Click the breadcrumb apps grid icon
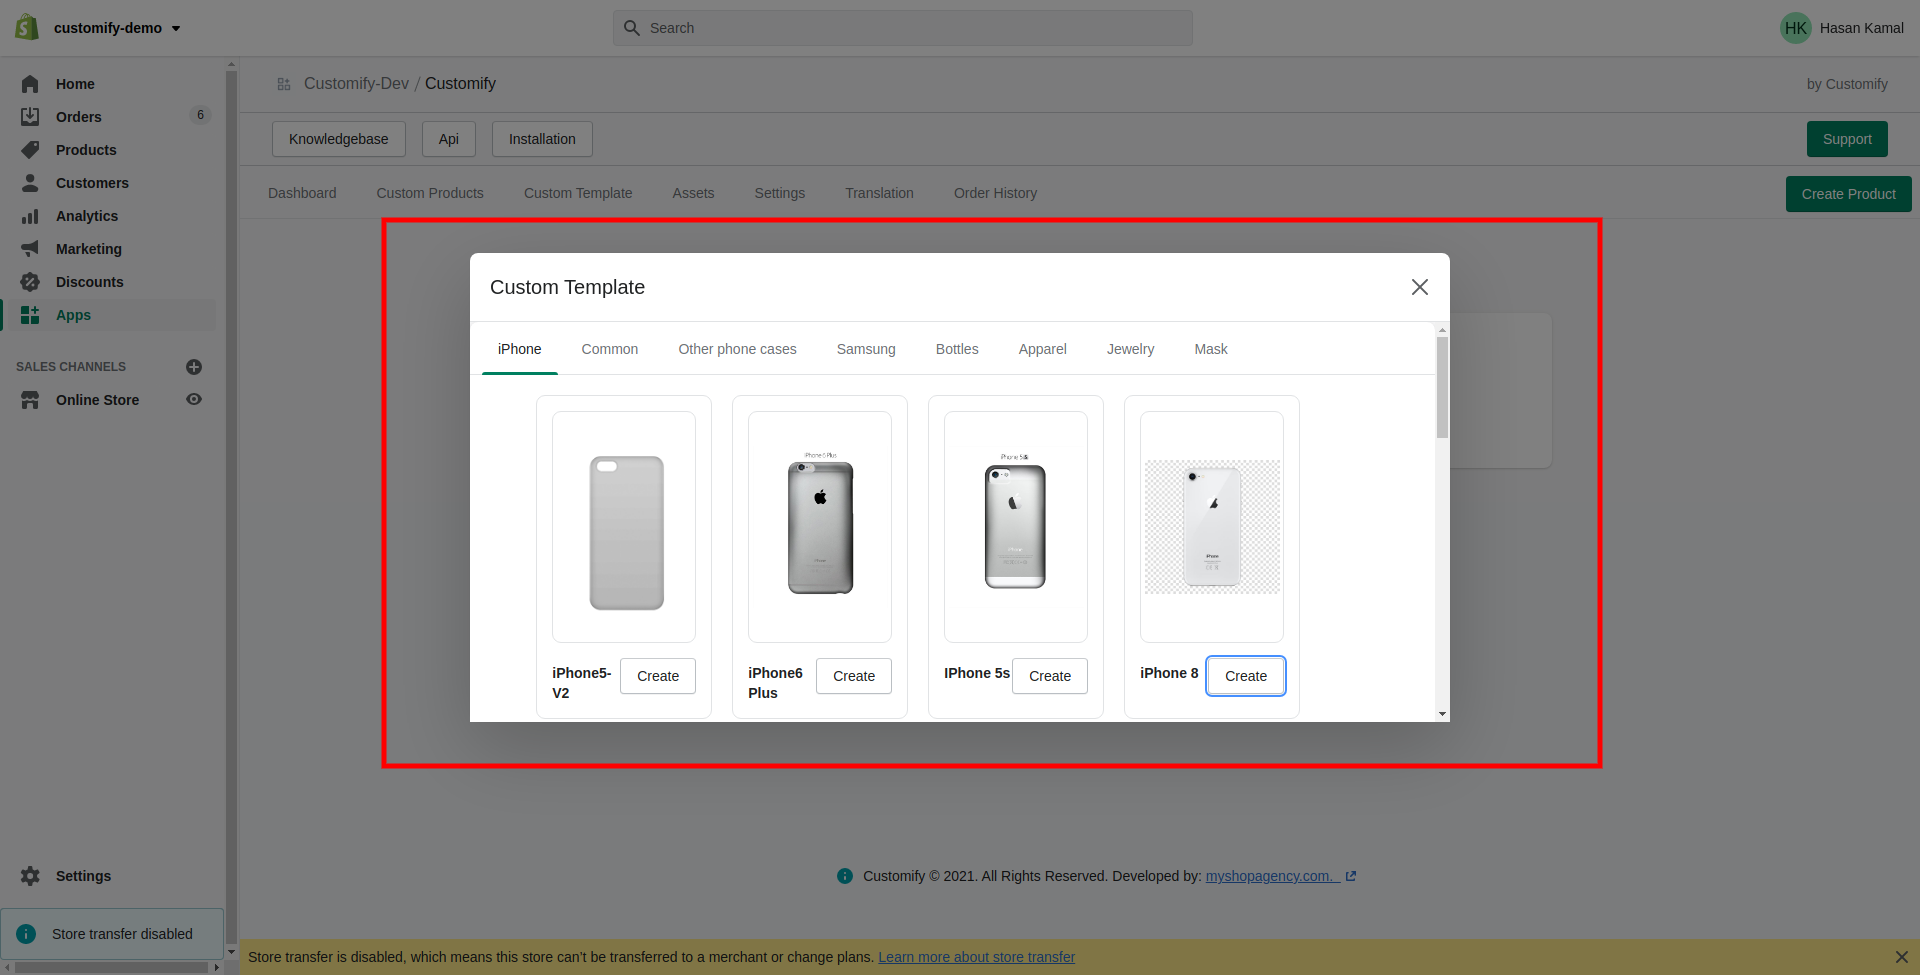 (x=284, y=84)
